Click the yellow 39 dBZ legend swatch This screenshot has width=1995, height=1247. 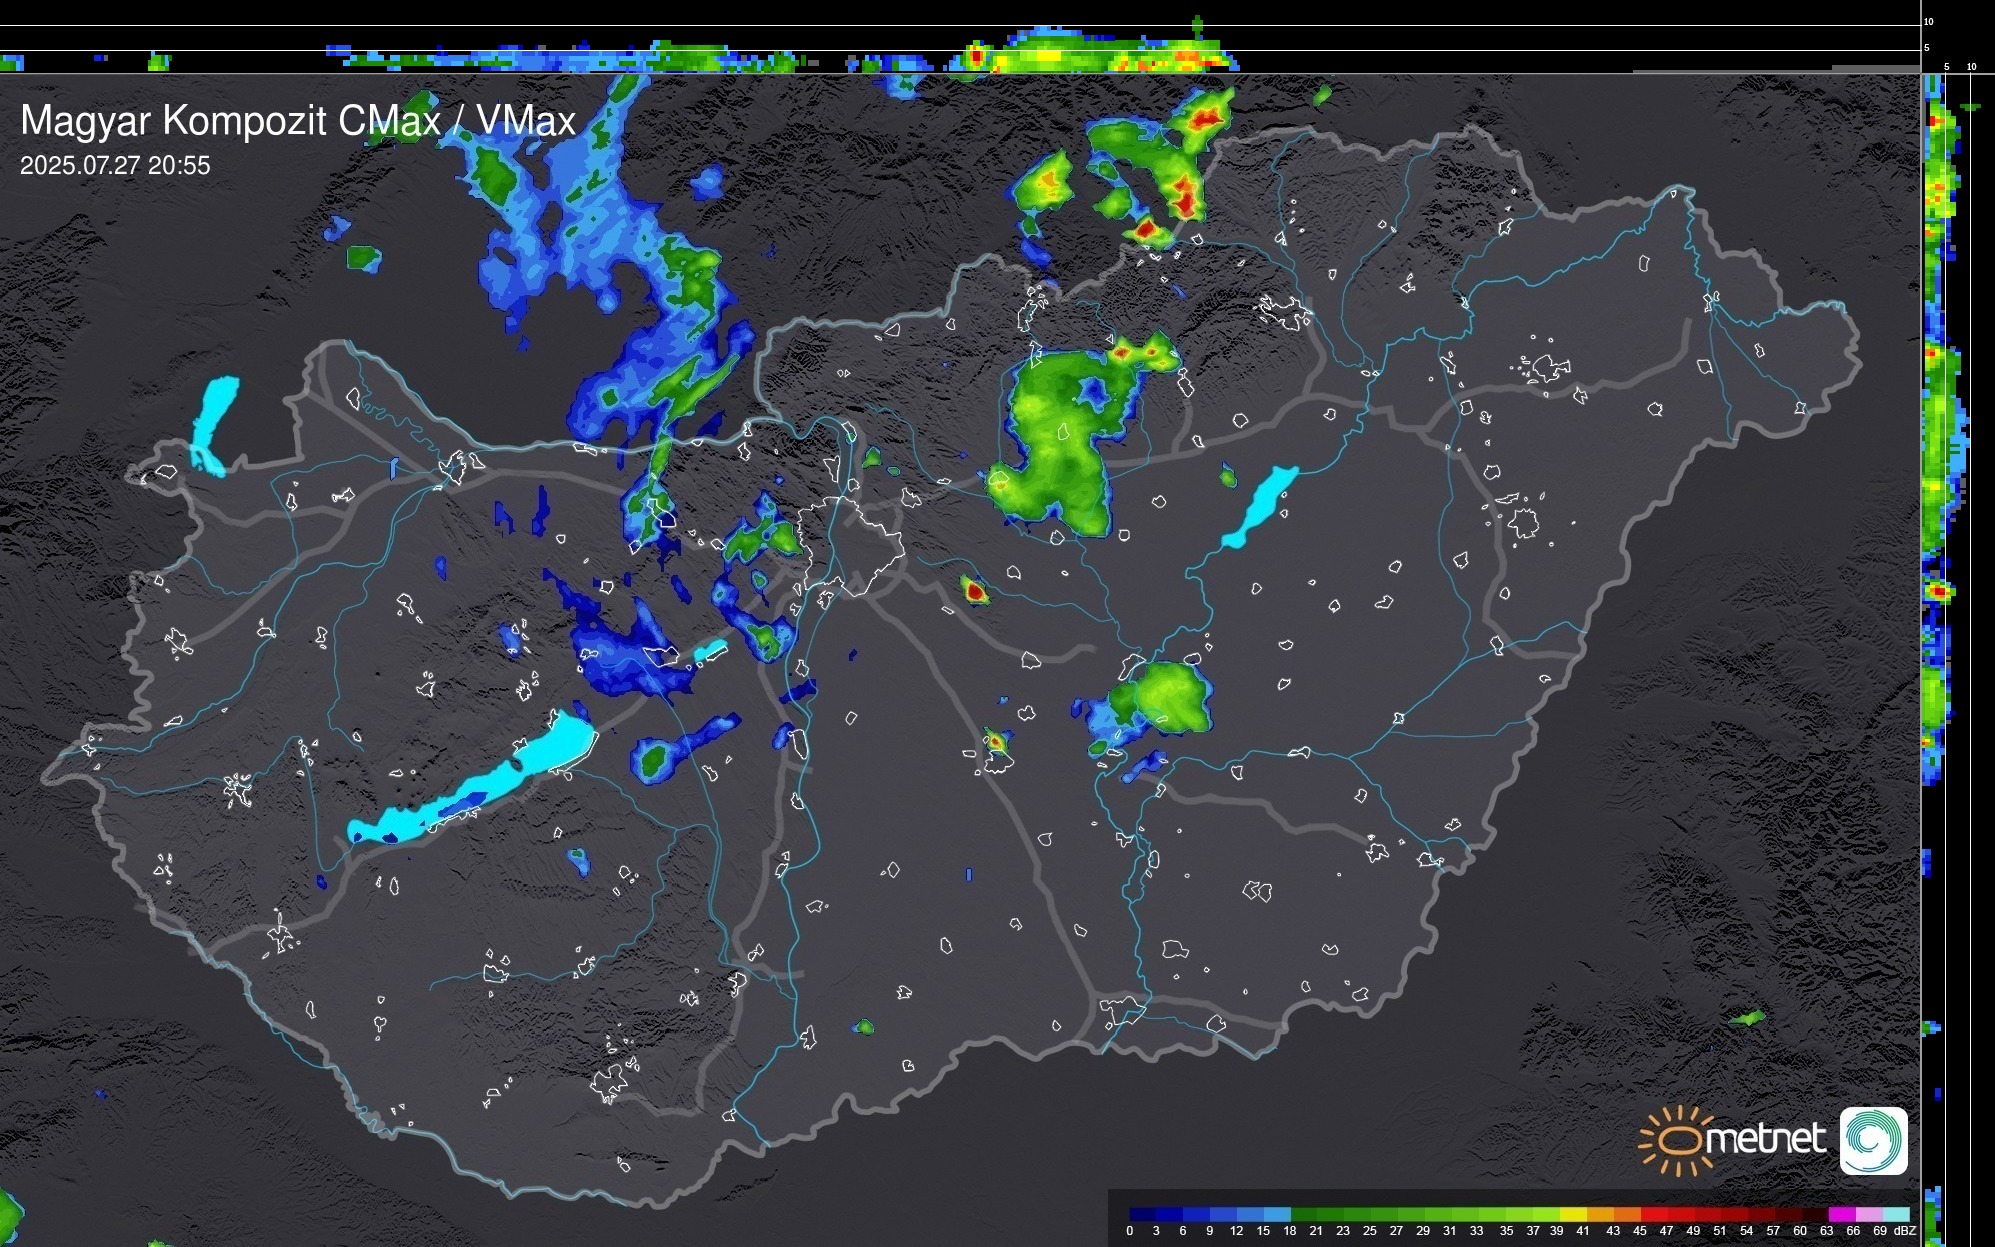click(x=1573, y=1215)
